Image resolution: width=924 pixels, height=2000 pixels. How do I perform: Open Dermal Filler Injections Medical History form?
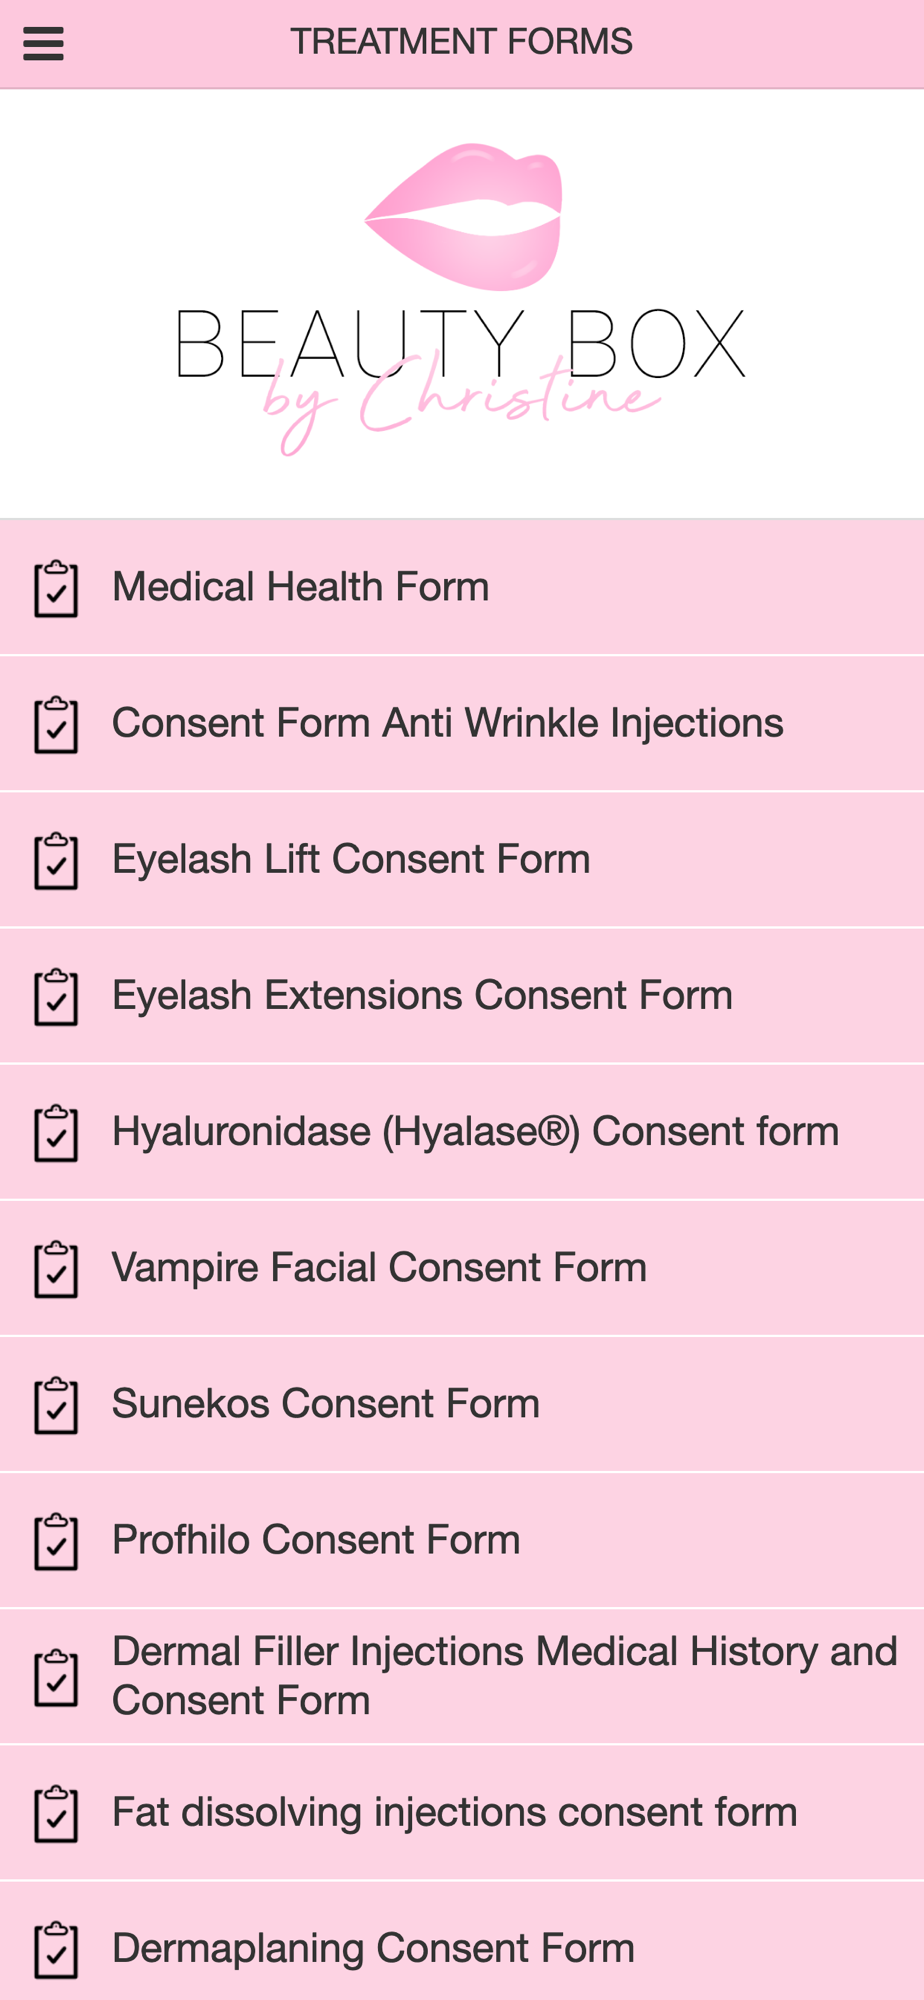pyautogui.click(x=504, y=1676)
